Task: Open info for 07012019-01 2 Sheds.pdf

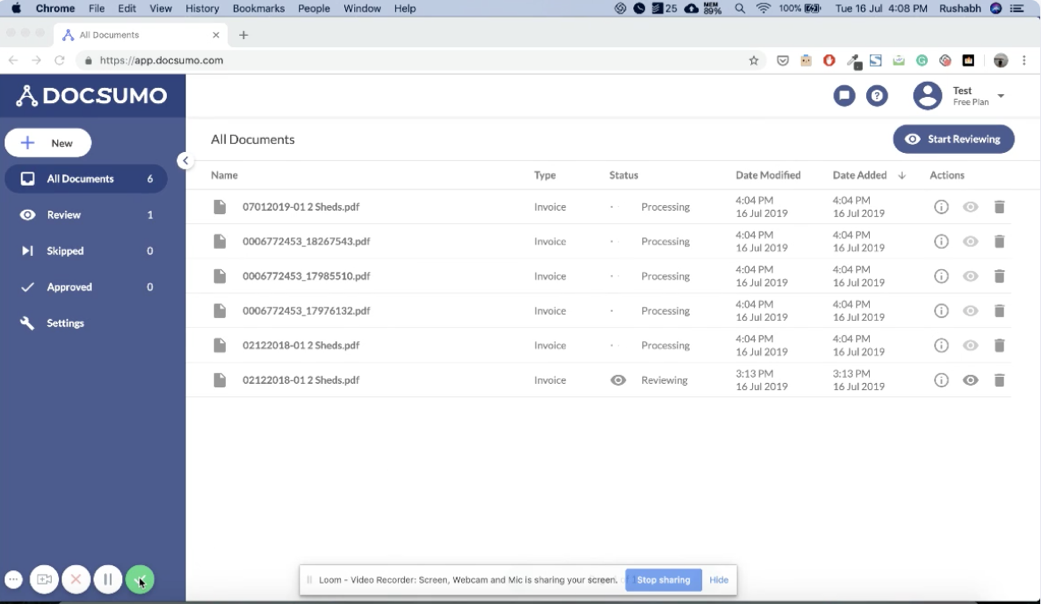Action: click(941, 207)
